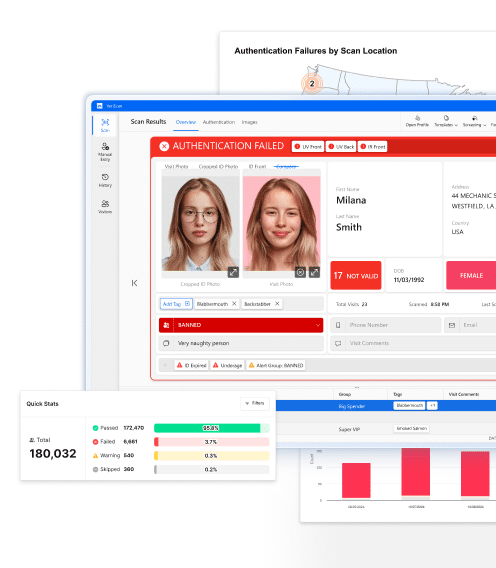Expand the Visit Photo image
Viewport: 496px width, 568px height.
click(x=314, y=272)
